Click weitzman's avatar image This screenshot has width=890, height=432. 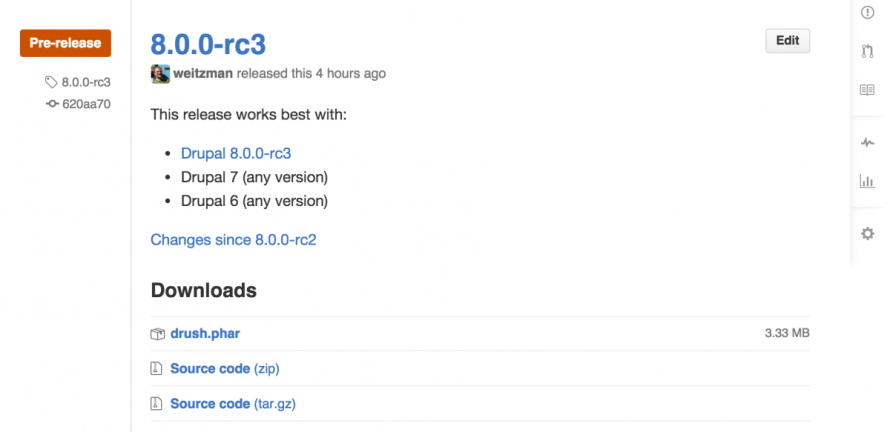pyautogui.click(x=160, y=74)
